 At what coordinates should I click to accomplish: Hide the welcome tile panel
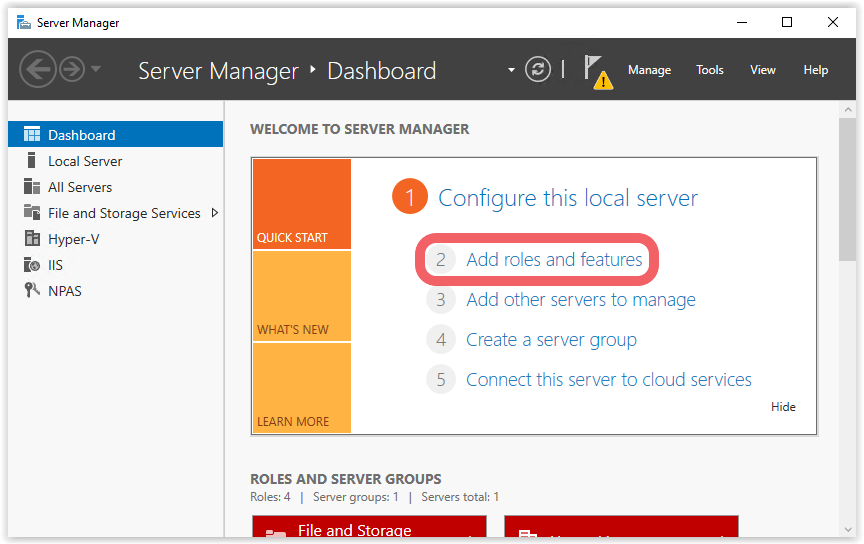[x=783, y=407]
